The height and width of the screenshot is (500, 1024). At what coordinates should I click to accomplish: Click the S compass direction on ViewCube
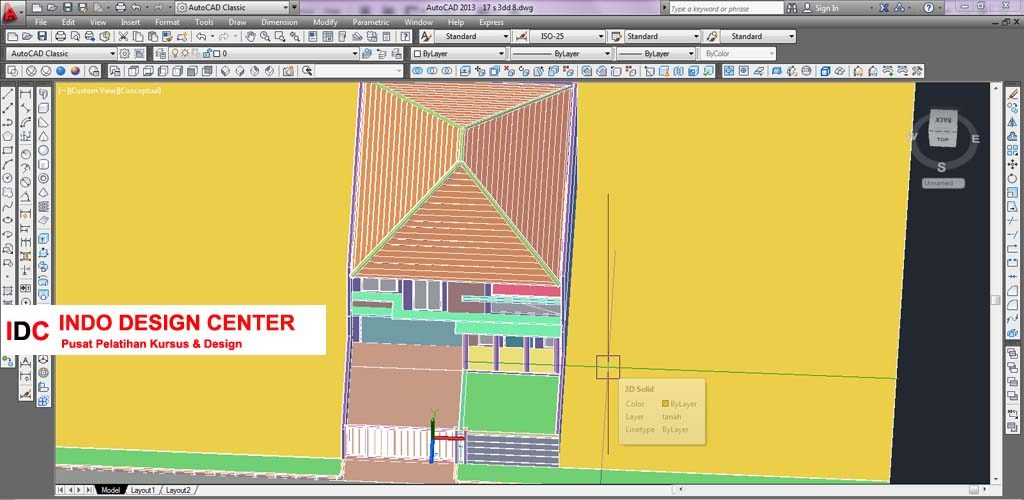(941, 167)
